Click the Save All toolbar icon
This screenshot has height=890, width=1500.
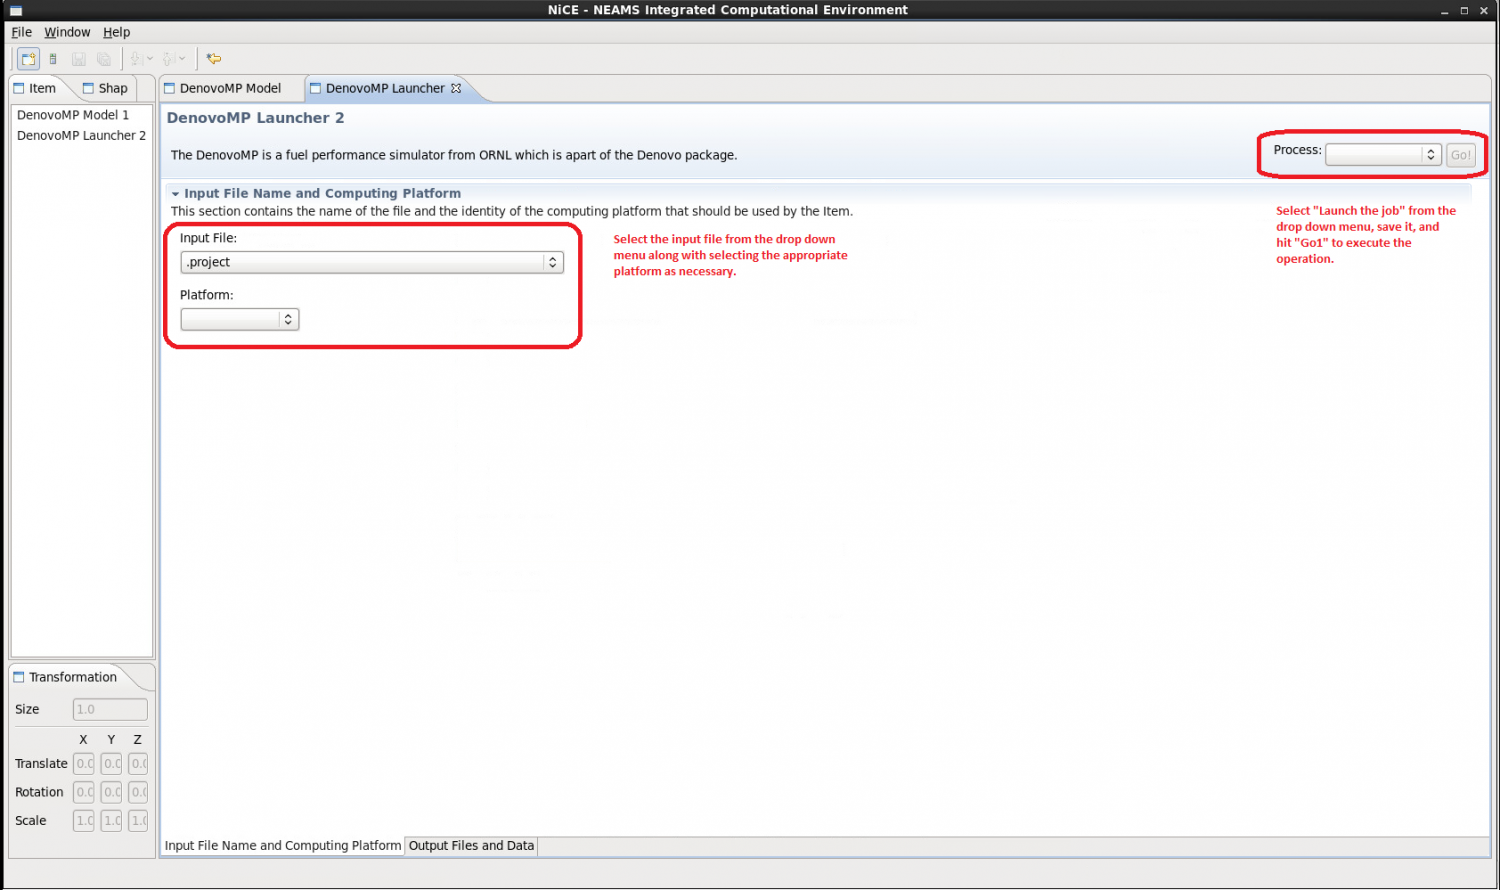104,59
